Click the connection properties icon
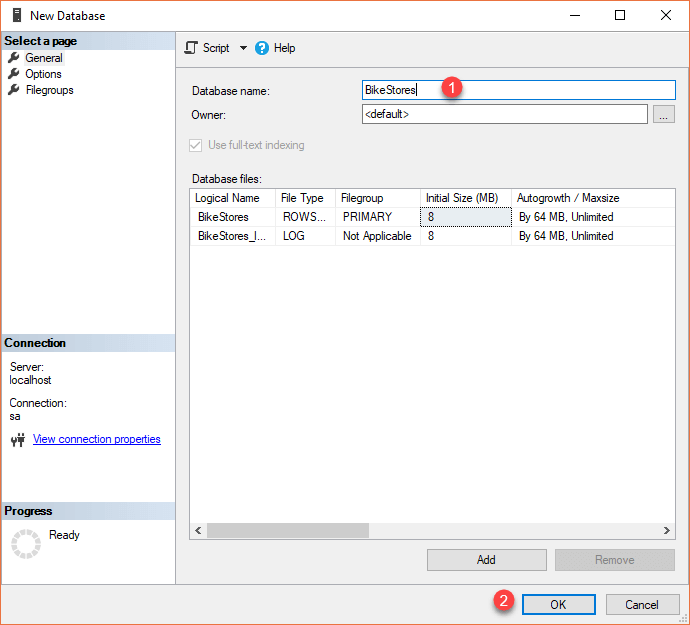690x625 pixels. point(17,440)
